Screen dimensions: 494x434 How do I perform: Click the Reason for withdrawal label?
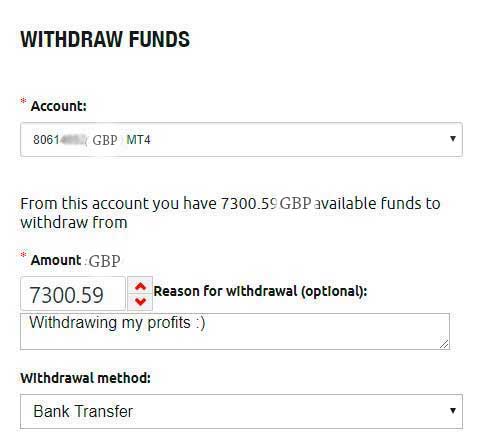(x=260, y=291)
